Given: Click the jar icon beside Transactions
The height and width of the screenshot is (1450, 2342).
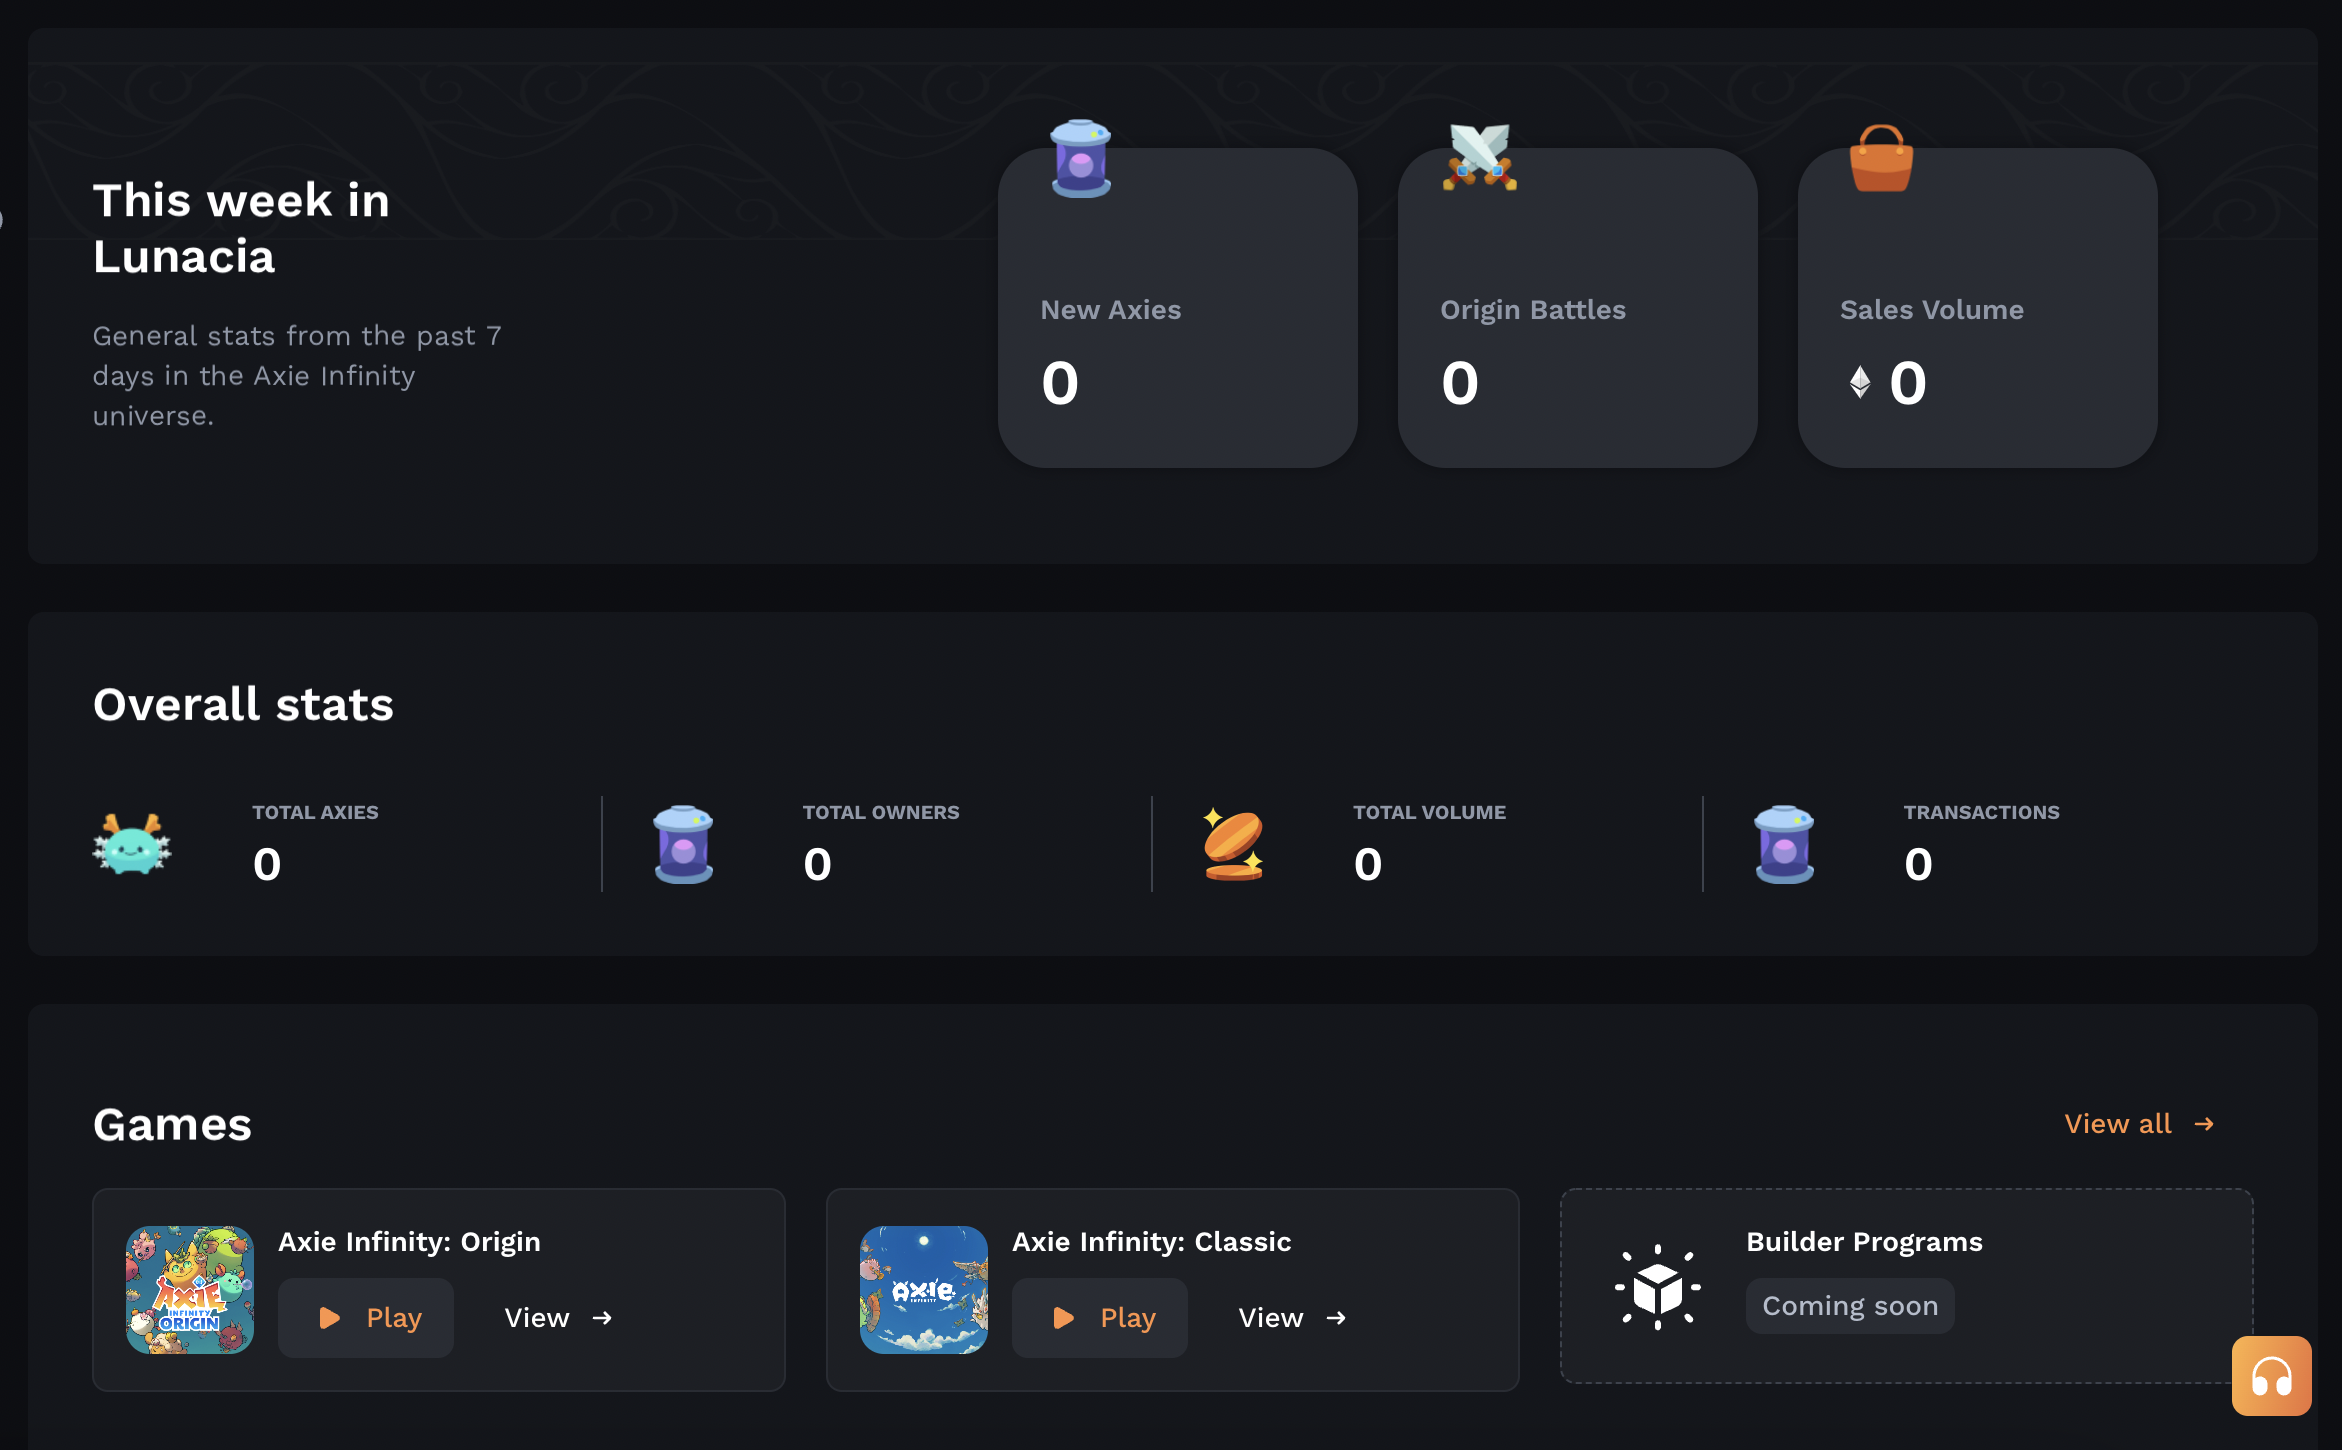Looking at the screenshot, I should [1784, 844].
